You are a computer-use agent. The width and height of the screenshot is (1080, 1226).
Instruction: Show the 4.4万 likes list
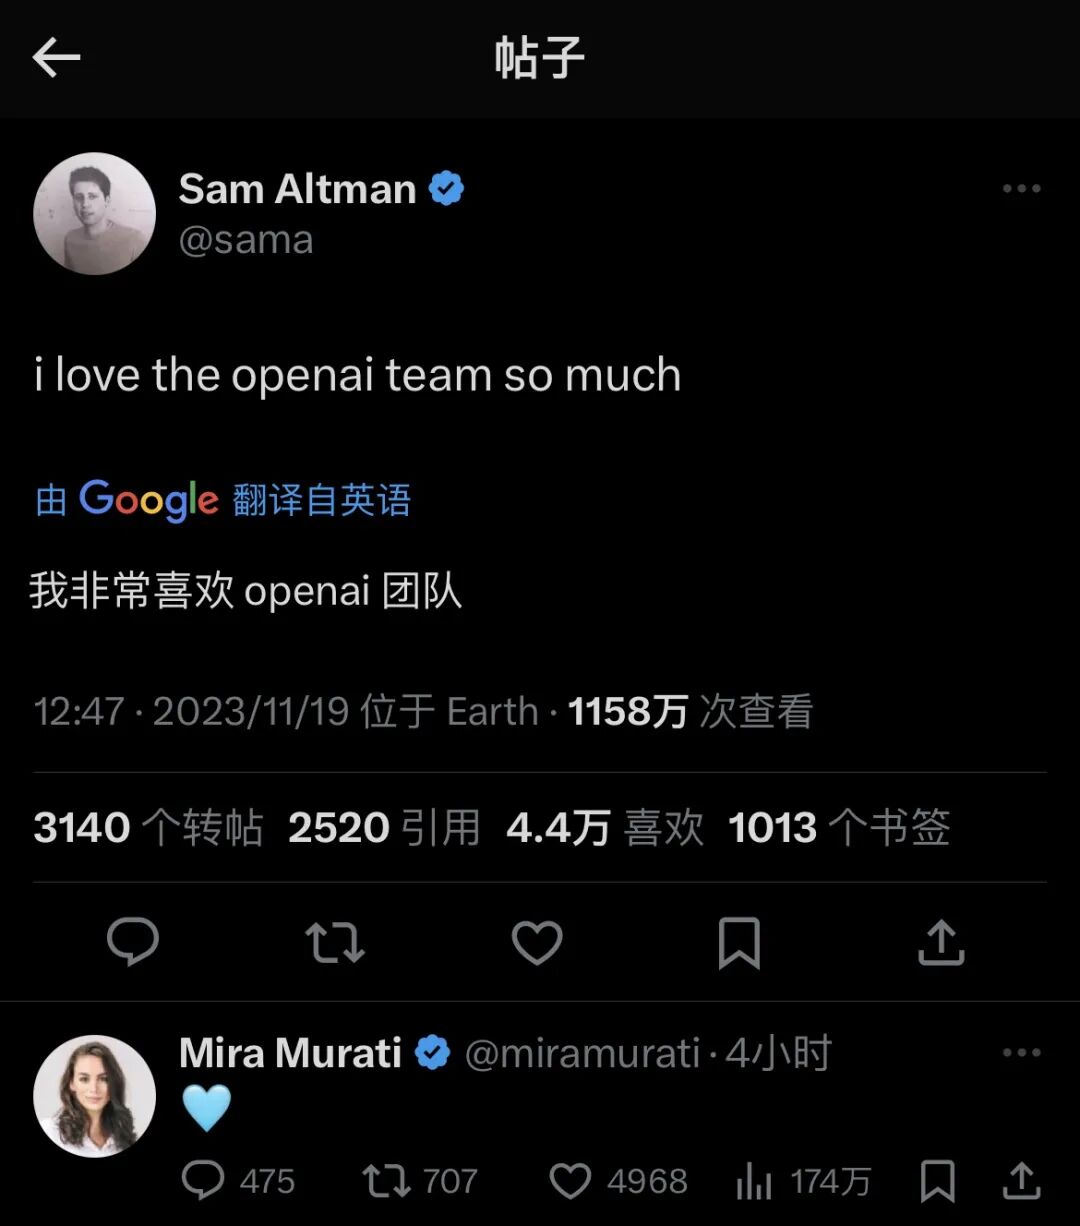[x=605, y=828]
